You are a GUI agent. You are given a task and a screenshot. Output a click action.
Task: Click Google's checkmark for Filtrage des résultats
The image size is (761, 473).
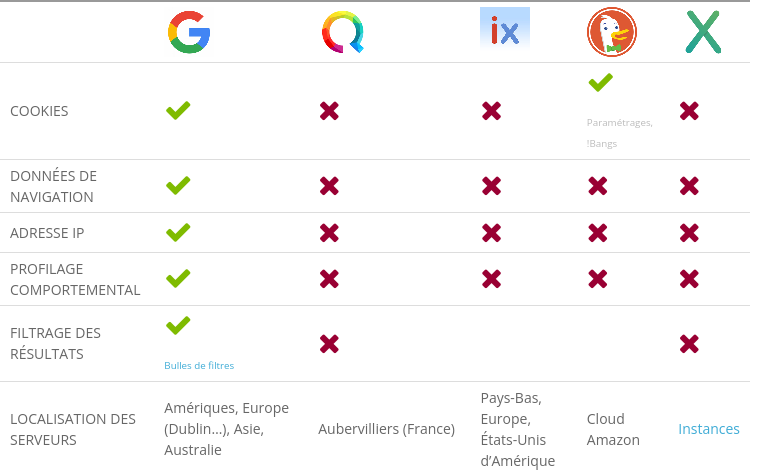pos(178,326)
